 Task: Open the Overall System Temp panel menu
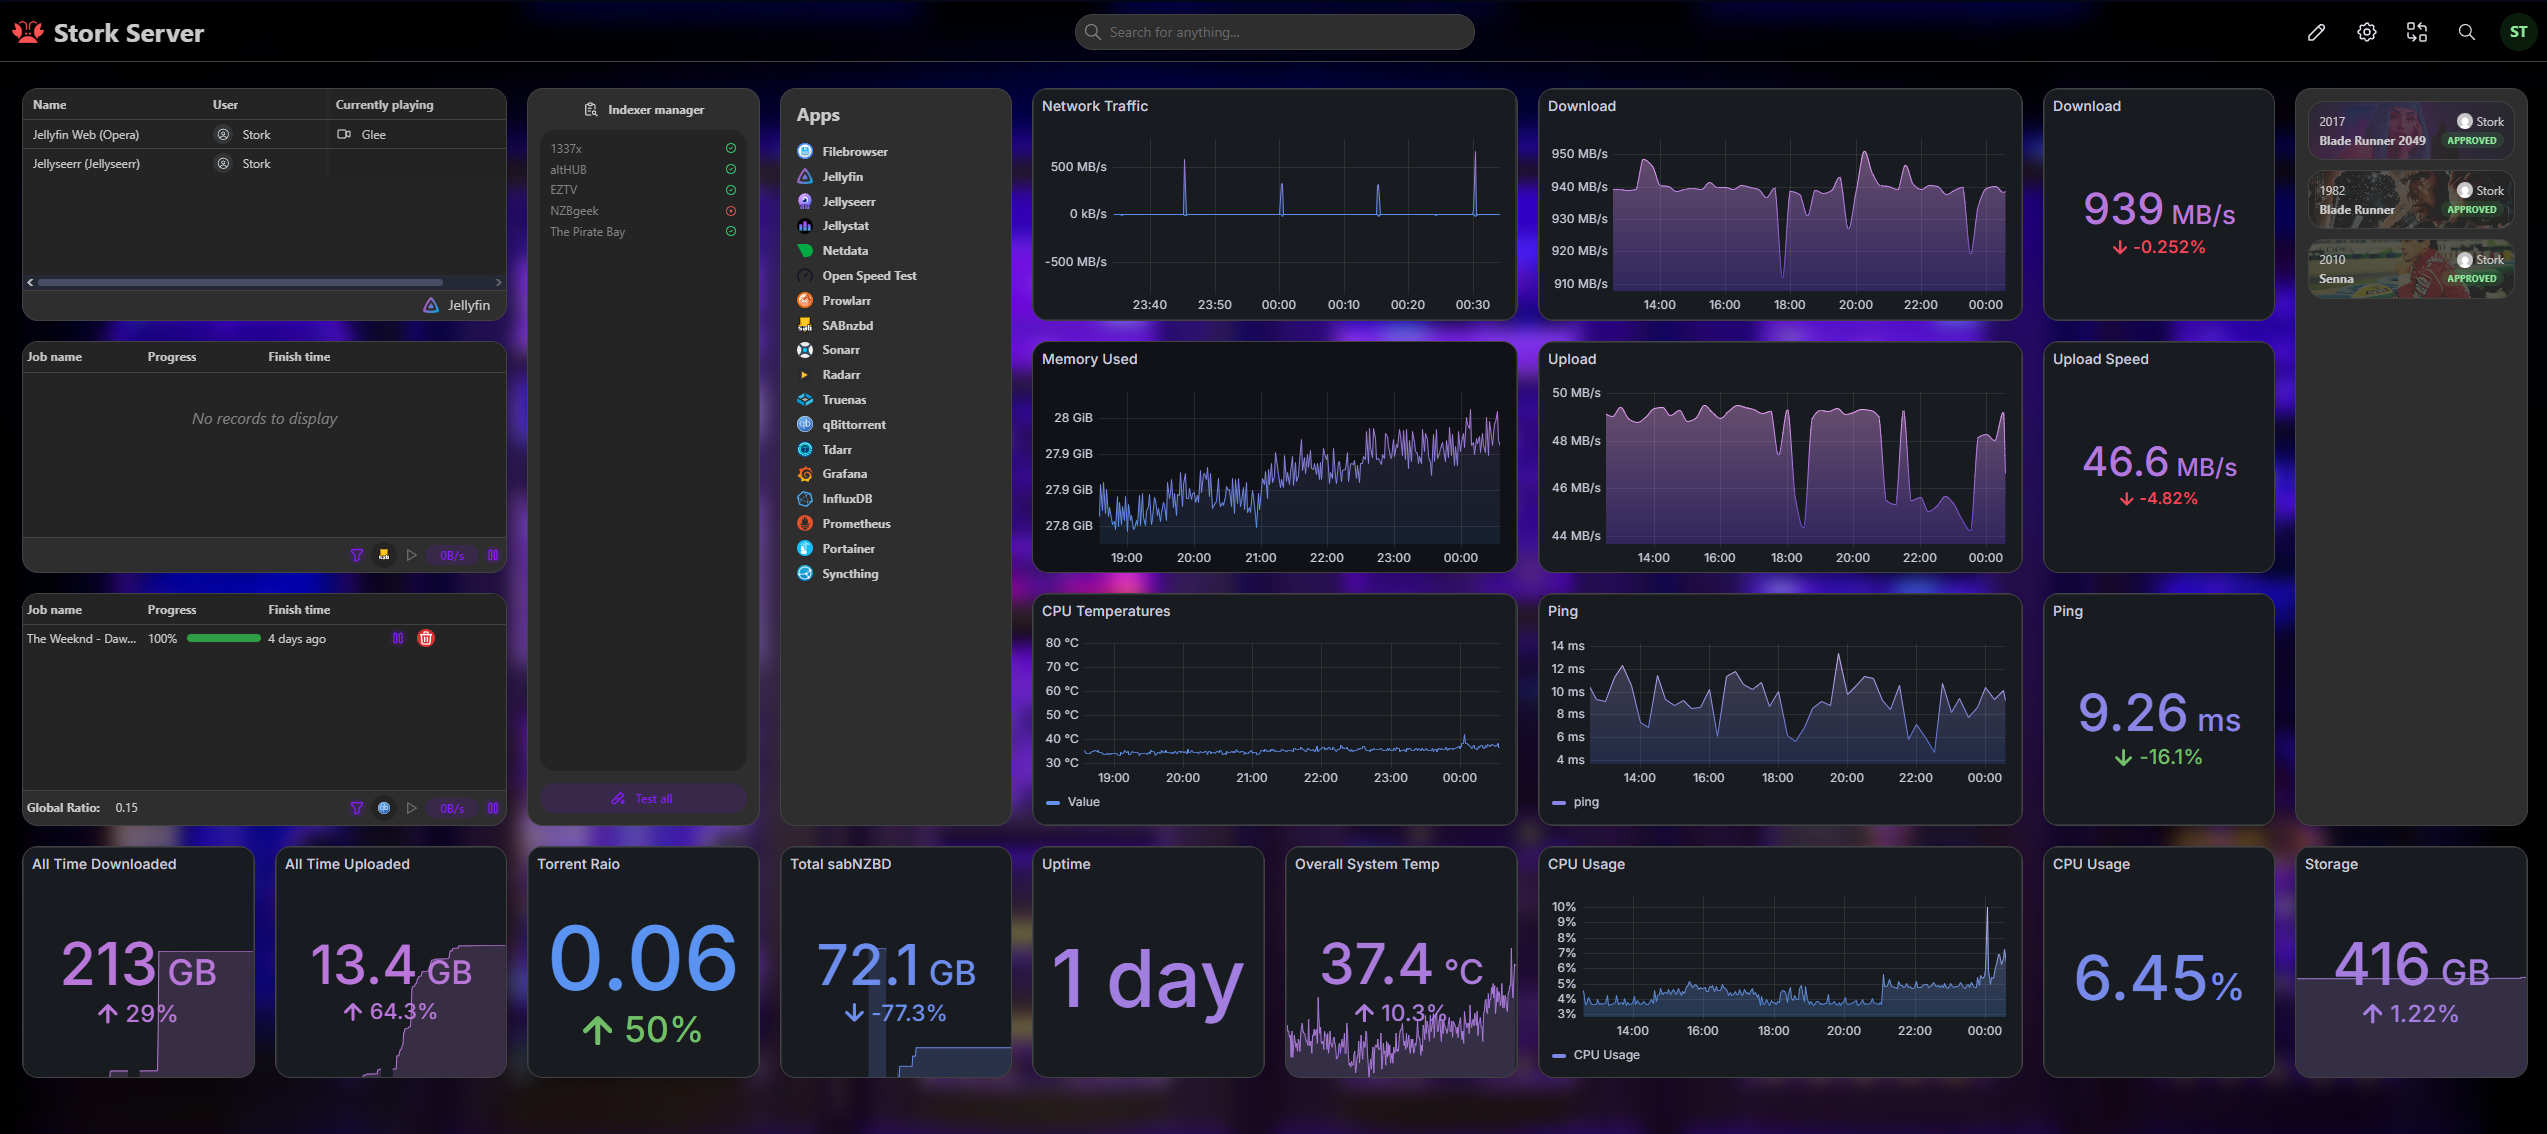(x=1367, y=864)
